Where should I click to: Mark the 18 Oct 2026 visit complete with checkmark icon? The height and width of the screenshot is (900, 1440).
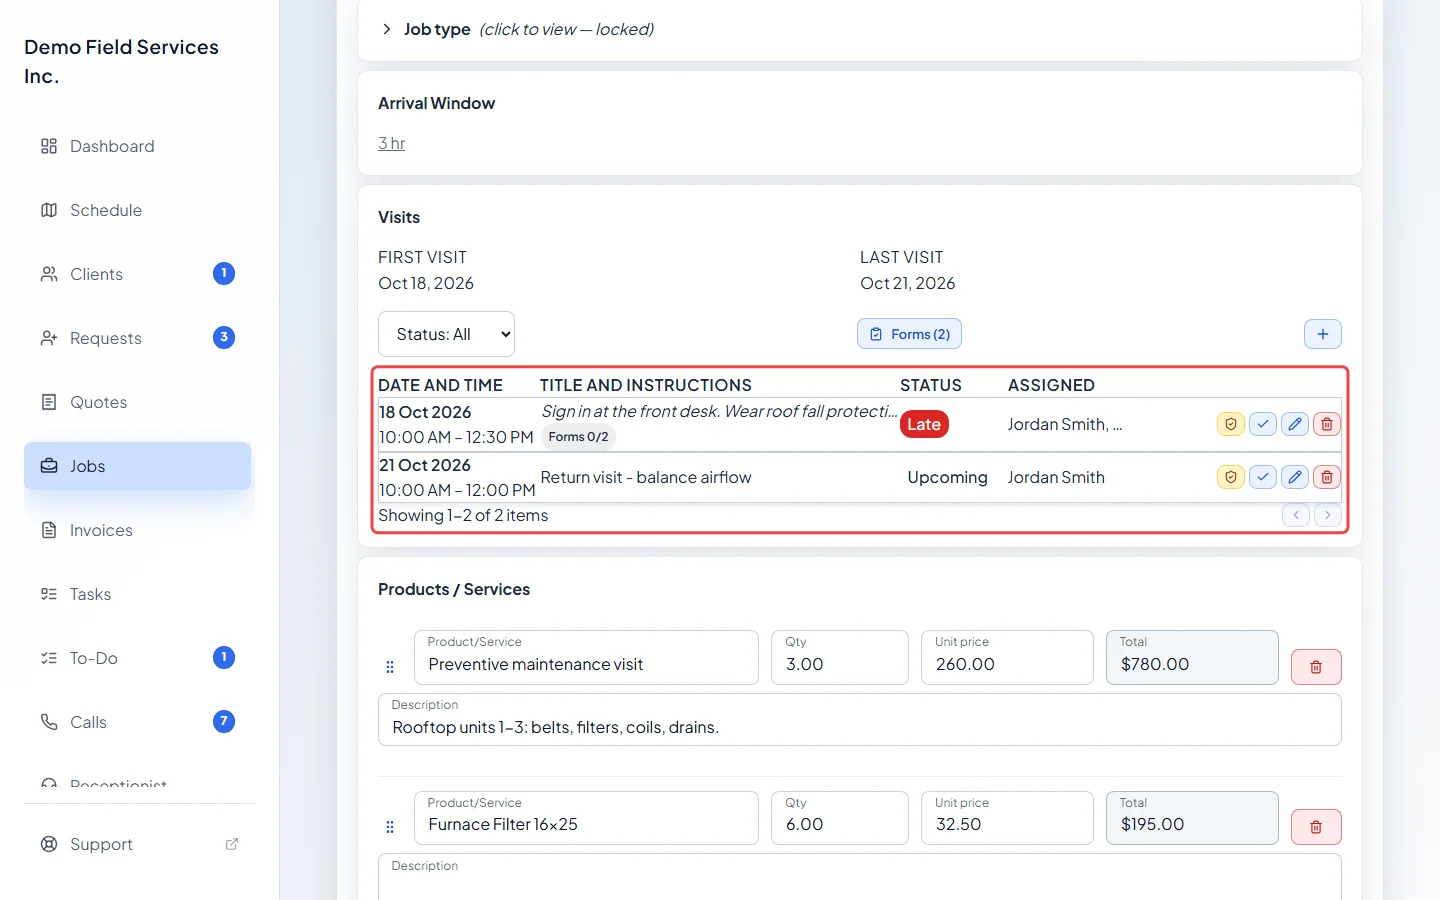1263,424
